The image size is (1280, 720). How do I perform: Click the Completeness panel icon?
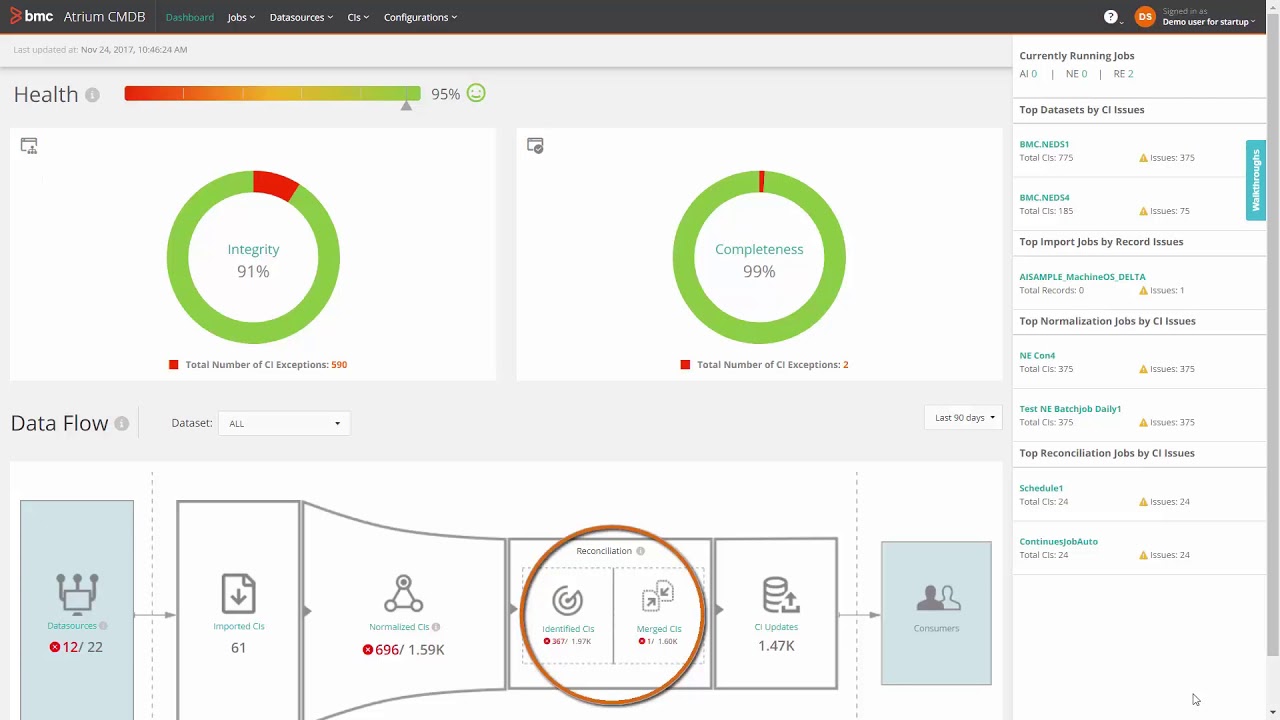[x=535, y=146]
